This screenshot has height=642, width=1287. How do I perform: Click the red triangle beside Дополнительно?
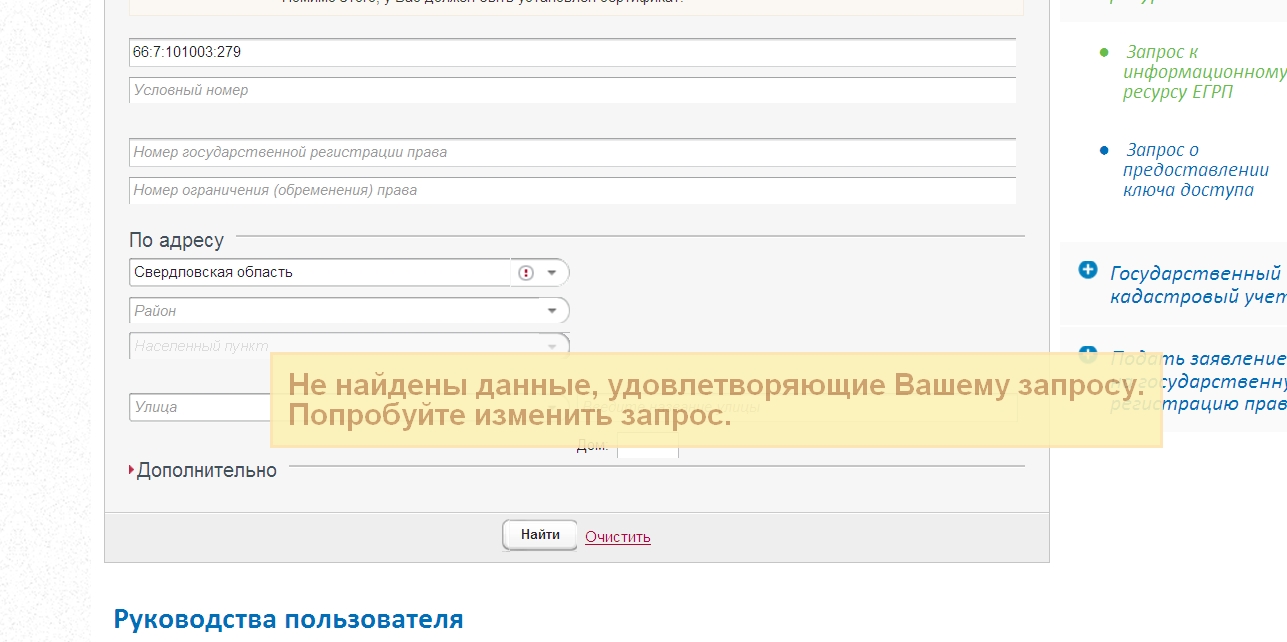[x=133, y=470]
